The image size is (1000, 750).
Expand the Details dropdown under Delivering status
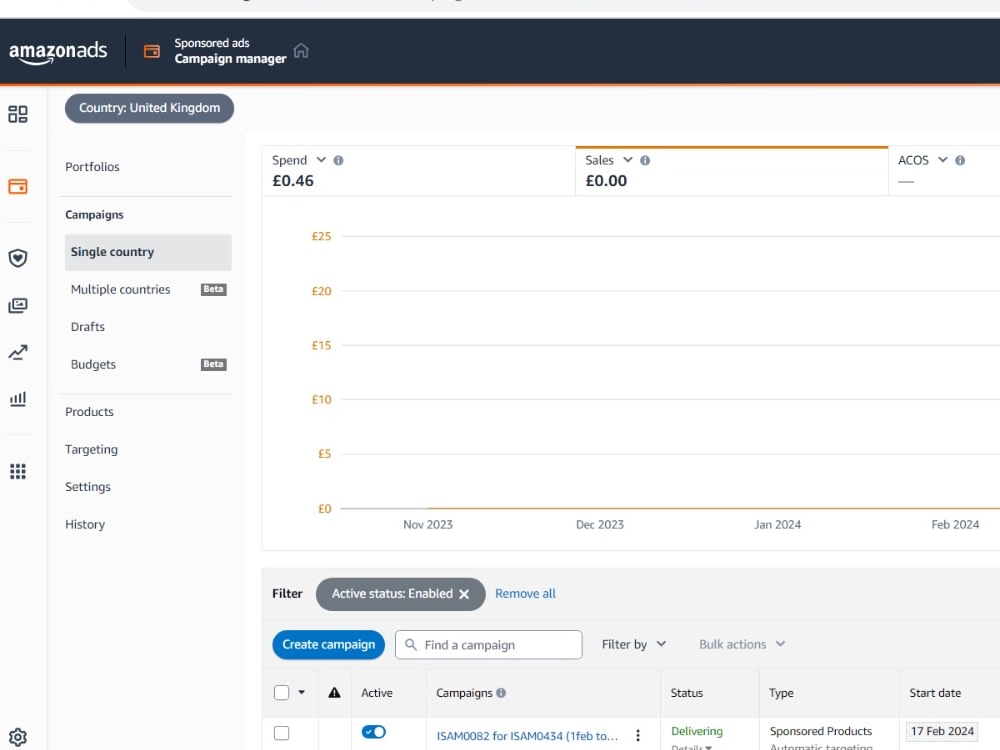click(x=691, y=746)
